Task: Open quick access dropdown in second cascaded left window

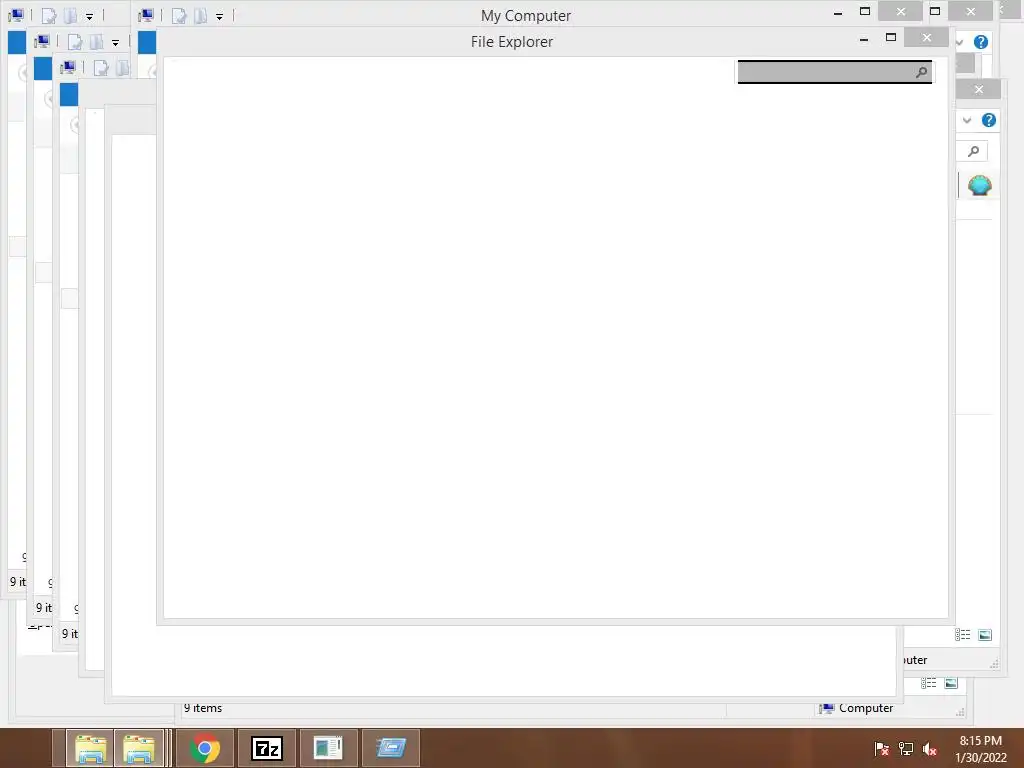Action: [116, 42]
